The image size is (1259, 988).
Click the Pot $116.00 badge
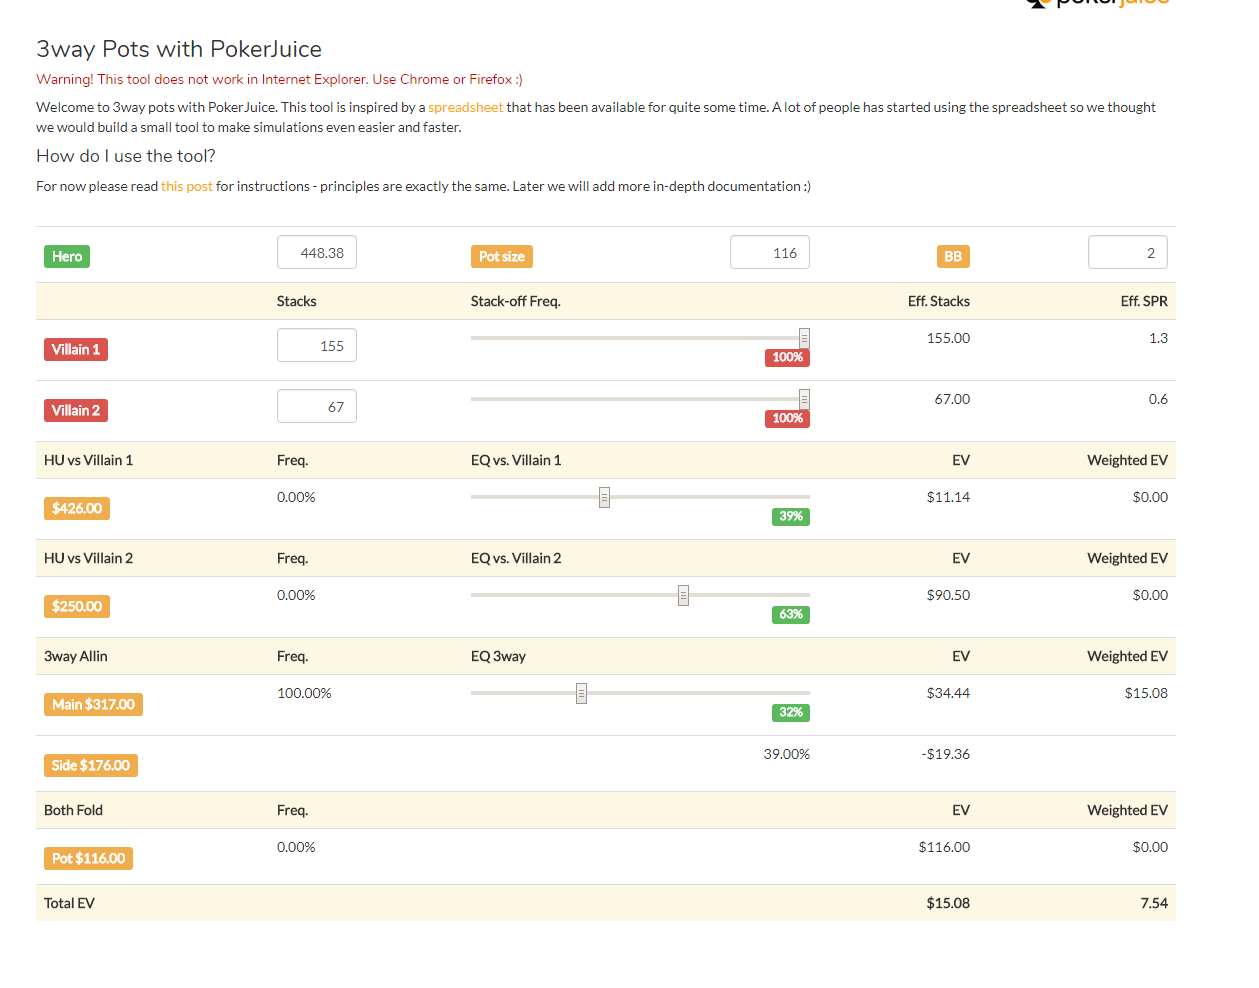coord(88,859)
